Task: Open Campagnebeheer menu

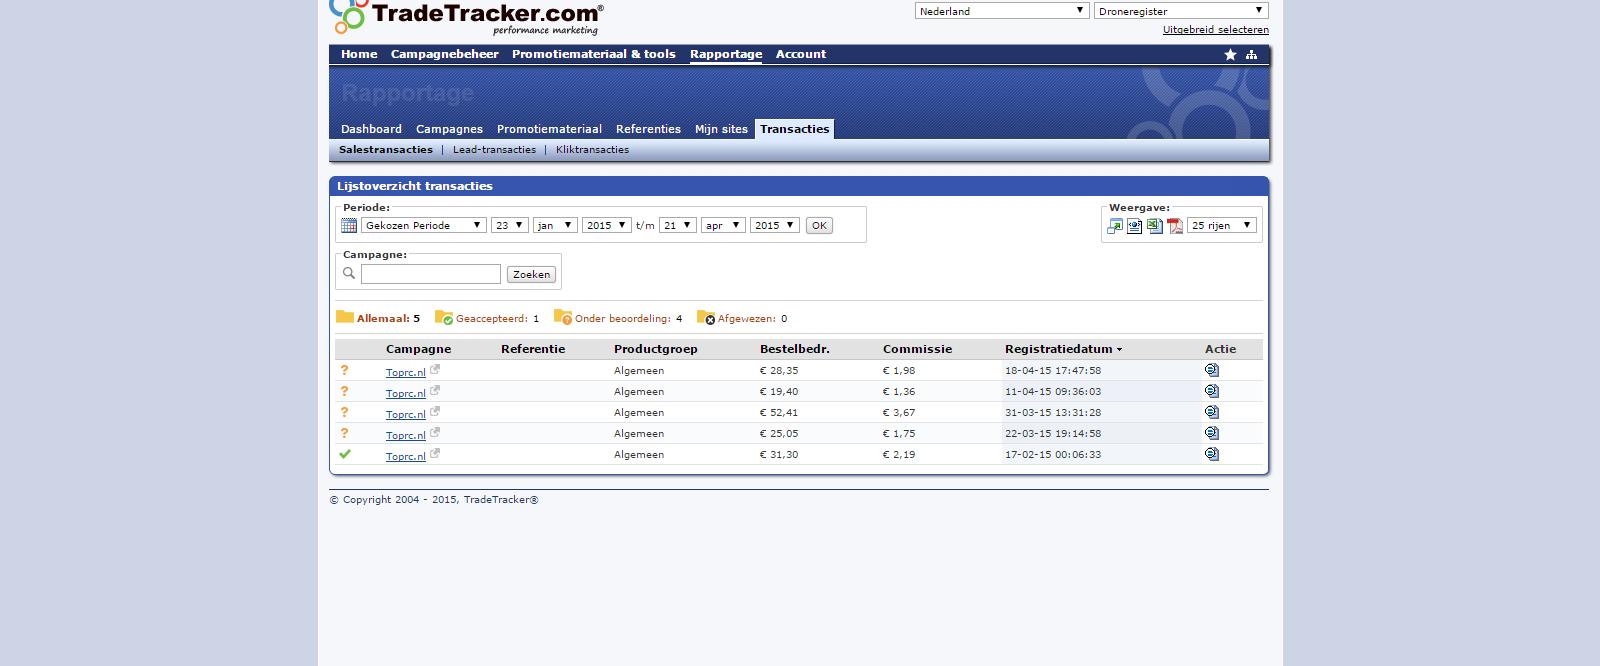Action: pos(445,55)
